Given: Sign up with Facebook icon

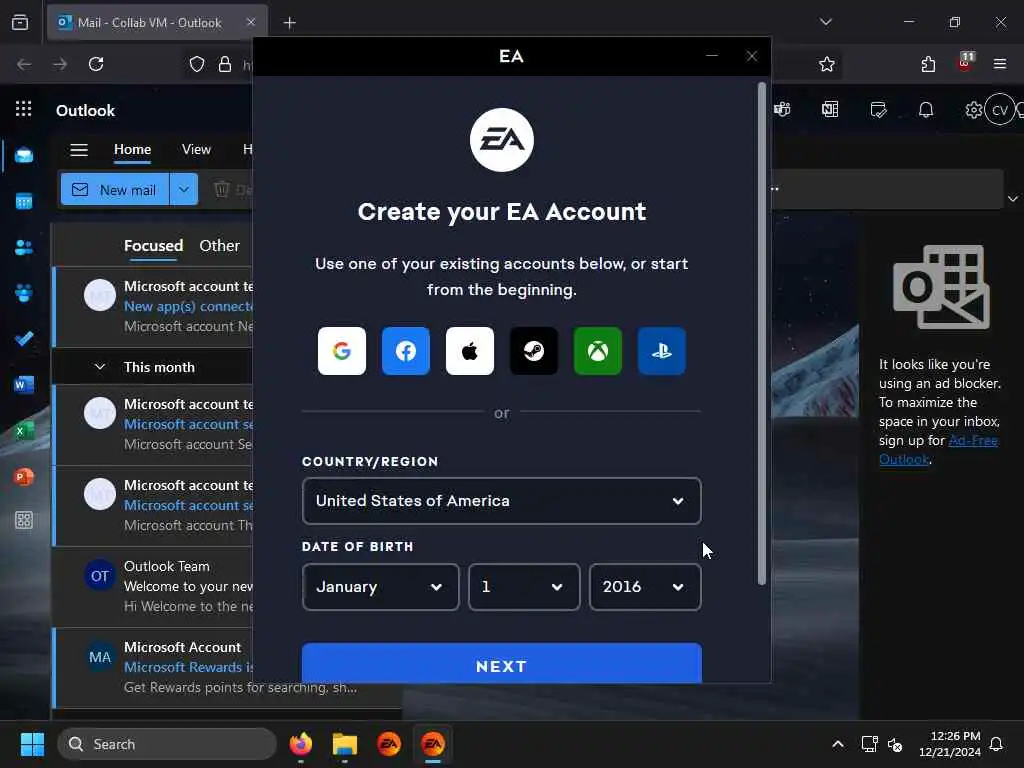Looking at the screenshot, I should click(x=406, y=351).
